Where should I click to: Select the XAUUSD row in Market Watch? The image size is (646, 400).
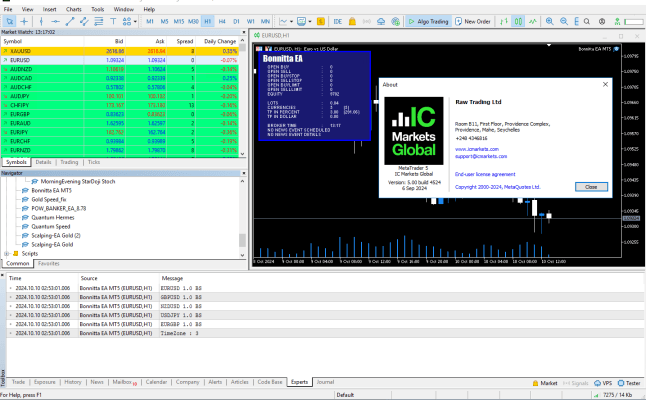pyautogui.click(x=40, y=50)
